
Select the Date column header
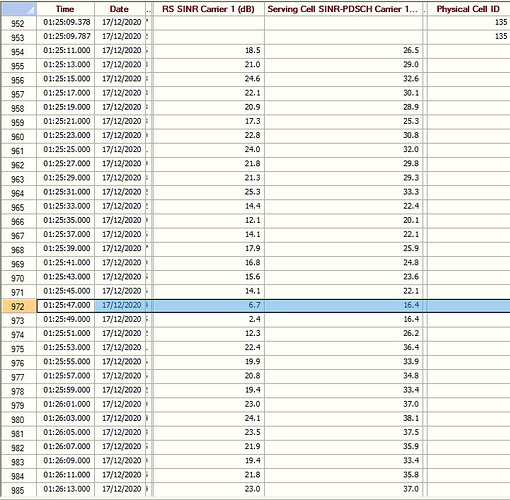(120, 9)
